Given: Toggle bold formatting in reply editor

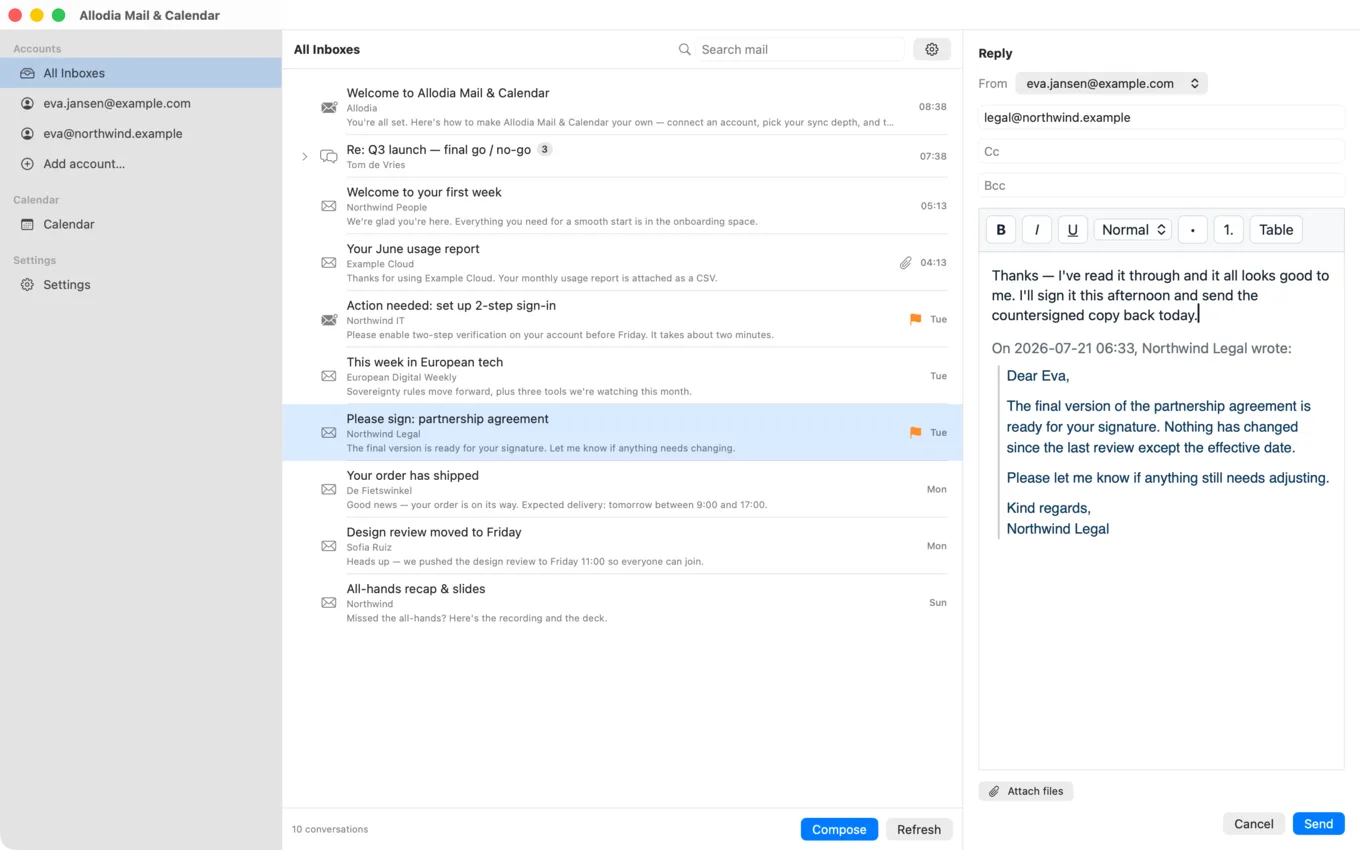Looking at the screenshot, I should [1001, 230].
